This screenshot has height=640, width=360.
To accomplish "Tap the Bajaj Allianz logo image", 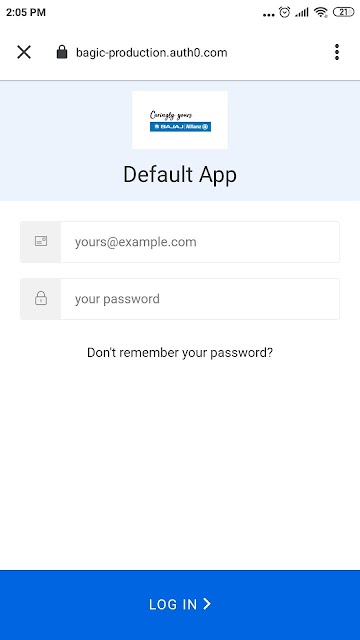I will pyautogui.click(x=180, y=120).
